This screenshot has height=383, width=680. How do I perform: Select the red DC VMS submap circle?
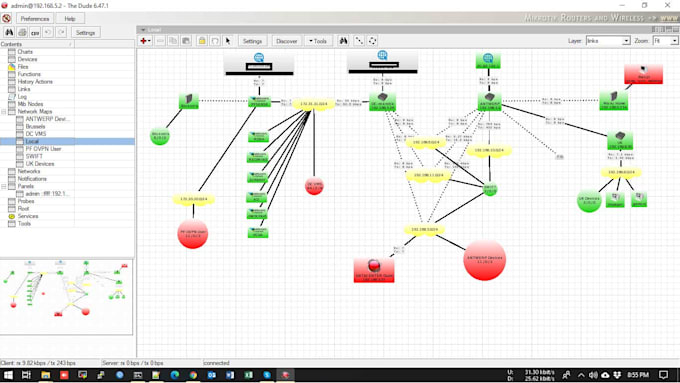[x=314, y=186]
